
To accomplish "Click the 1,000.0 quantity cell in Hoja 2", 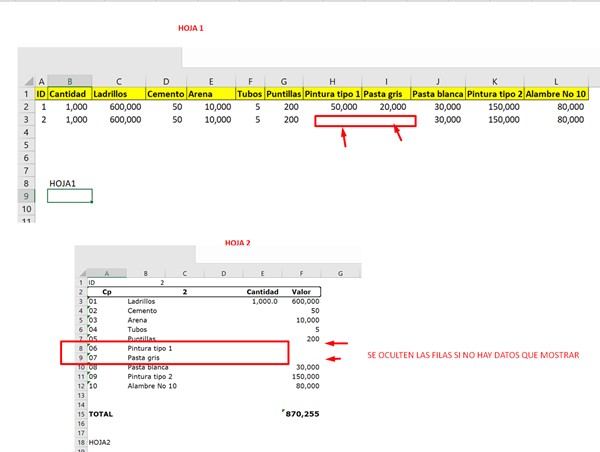I will pyautogui.click(x=262, y=301).
